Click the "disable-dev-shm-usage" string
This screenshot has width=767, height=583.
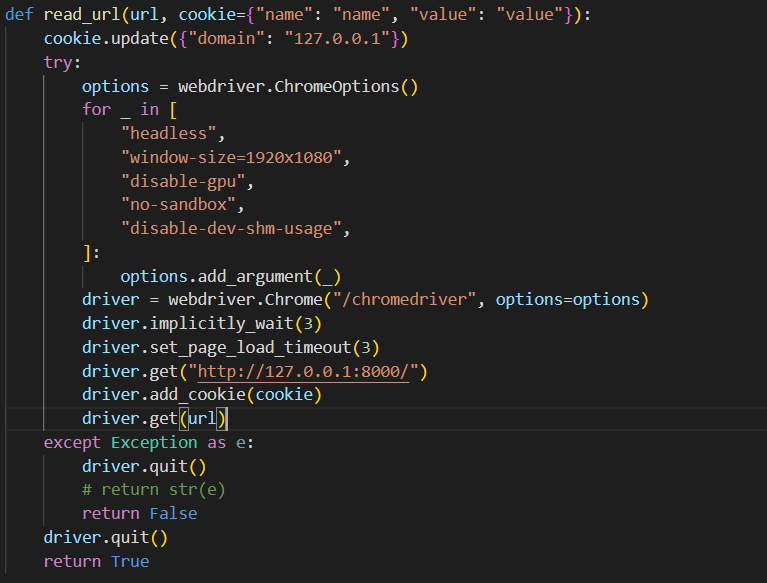click(x=231, y=228)
